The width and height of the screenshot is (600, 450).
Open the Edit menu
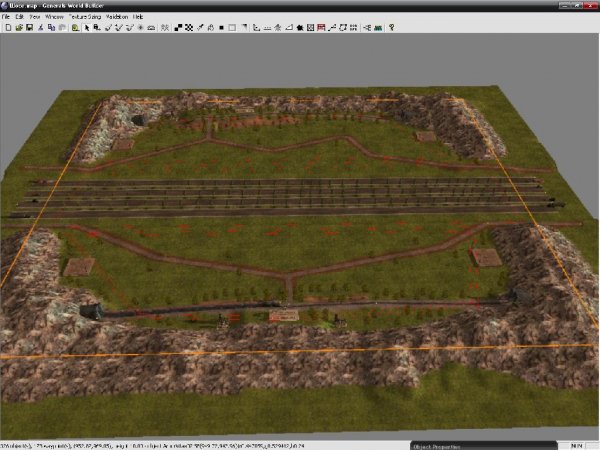click(x=18, y=17)
